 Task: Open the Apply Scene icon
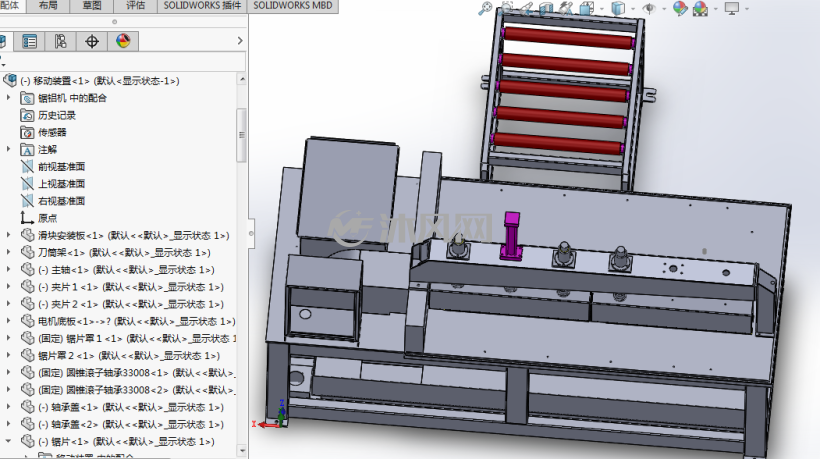[x=700, y=8]
